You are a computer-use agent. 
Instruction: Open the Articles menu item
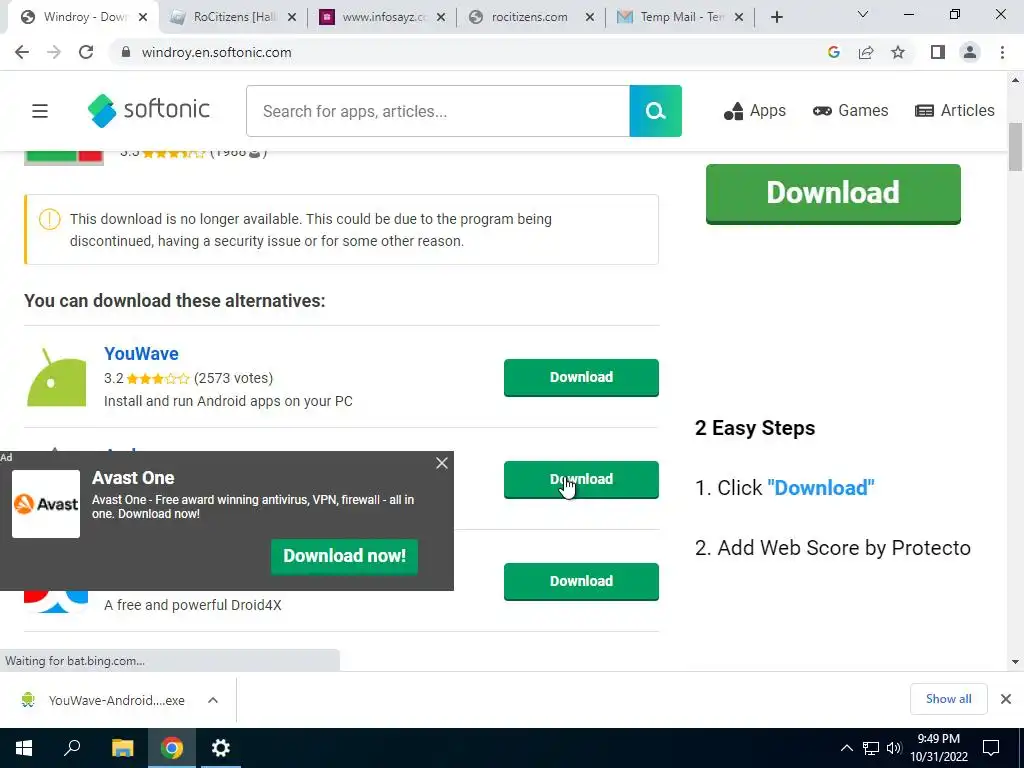[x=955, y=111]
